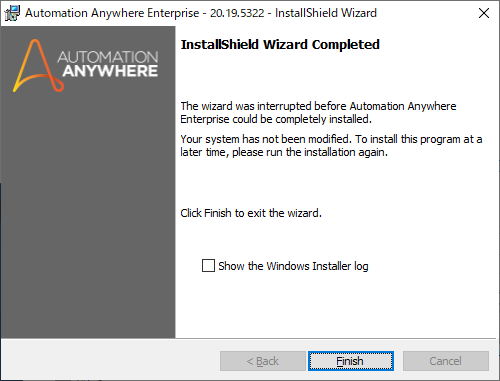Click the disabled Cancel button
This screenshot has height=381, width=500.
(446, 361)
